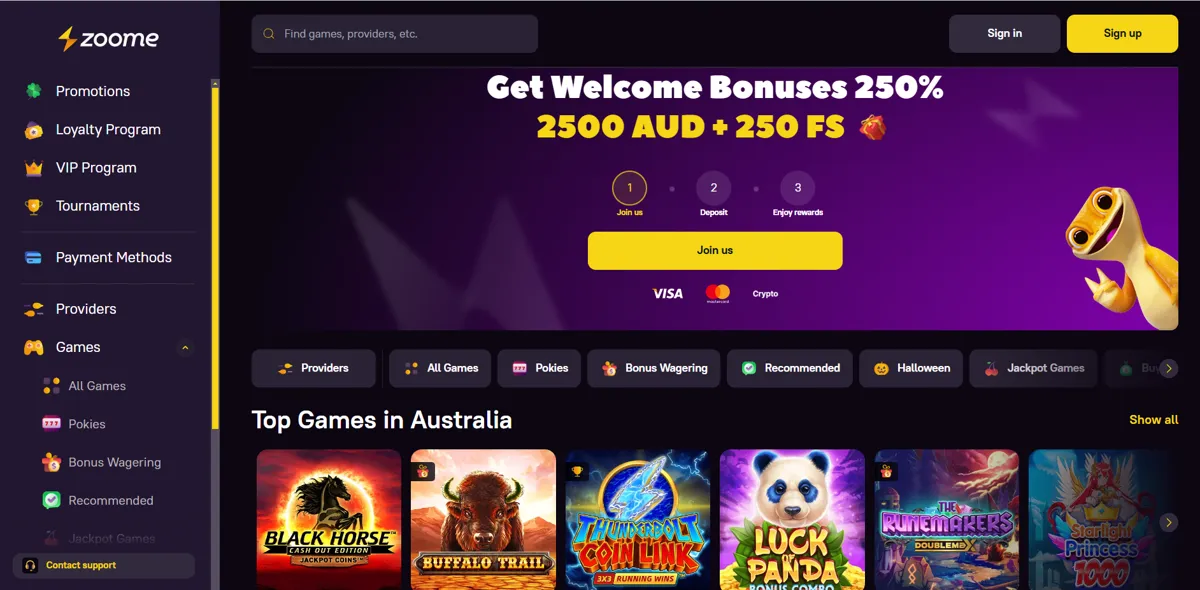Click the Payment Methods card icon
Image resolution: width=1200 pixels, height=590 pixels.
click(x=34, y=257)
